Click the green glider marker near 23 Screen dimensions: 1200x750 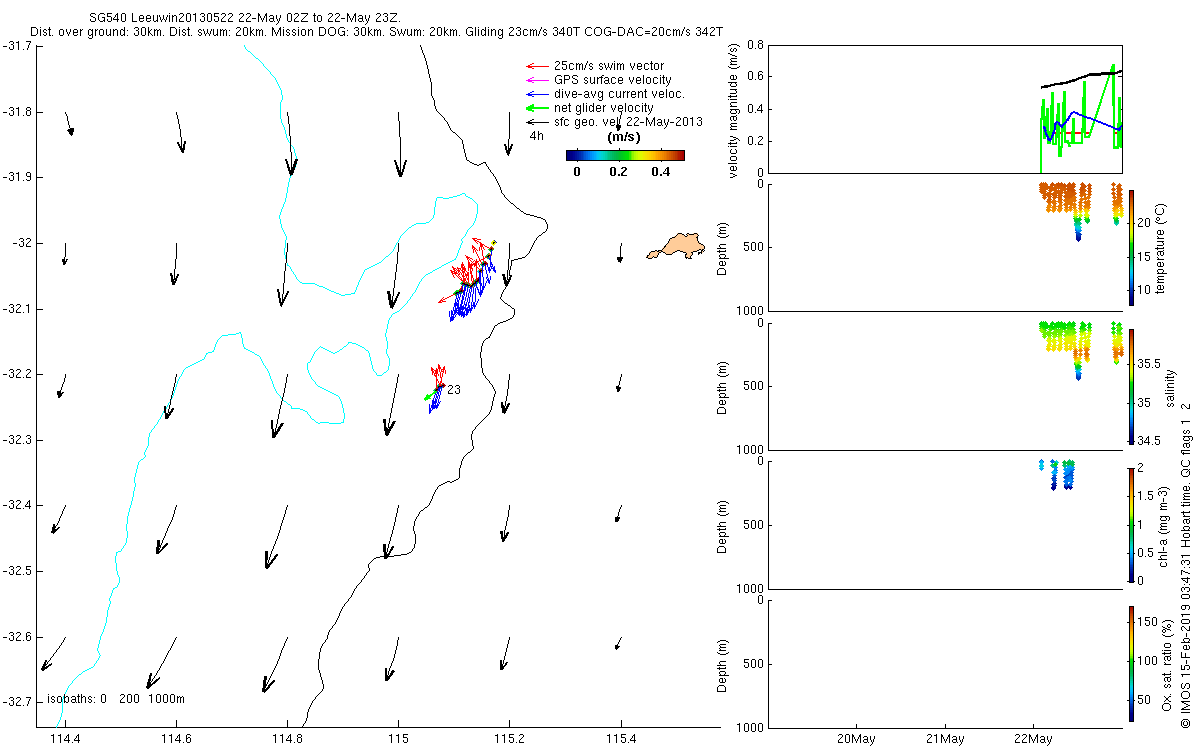[429, 397]
